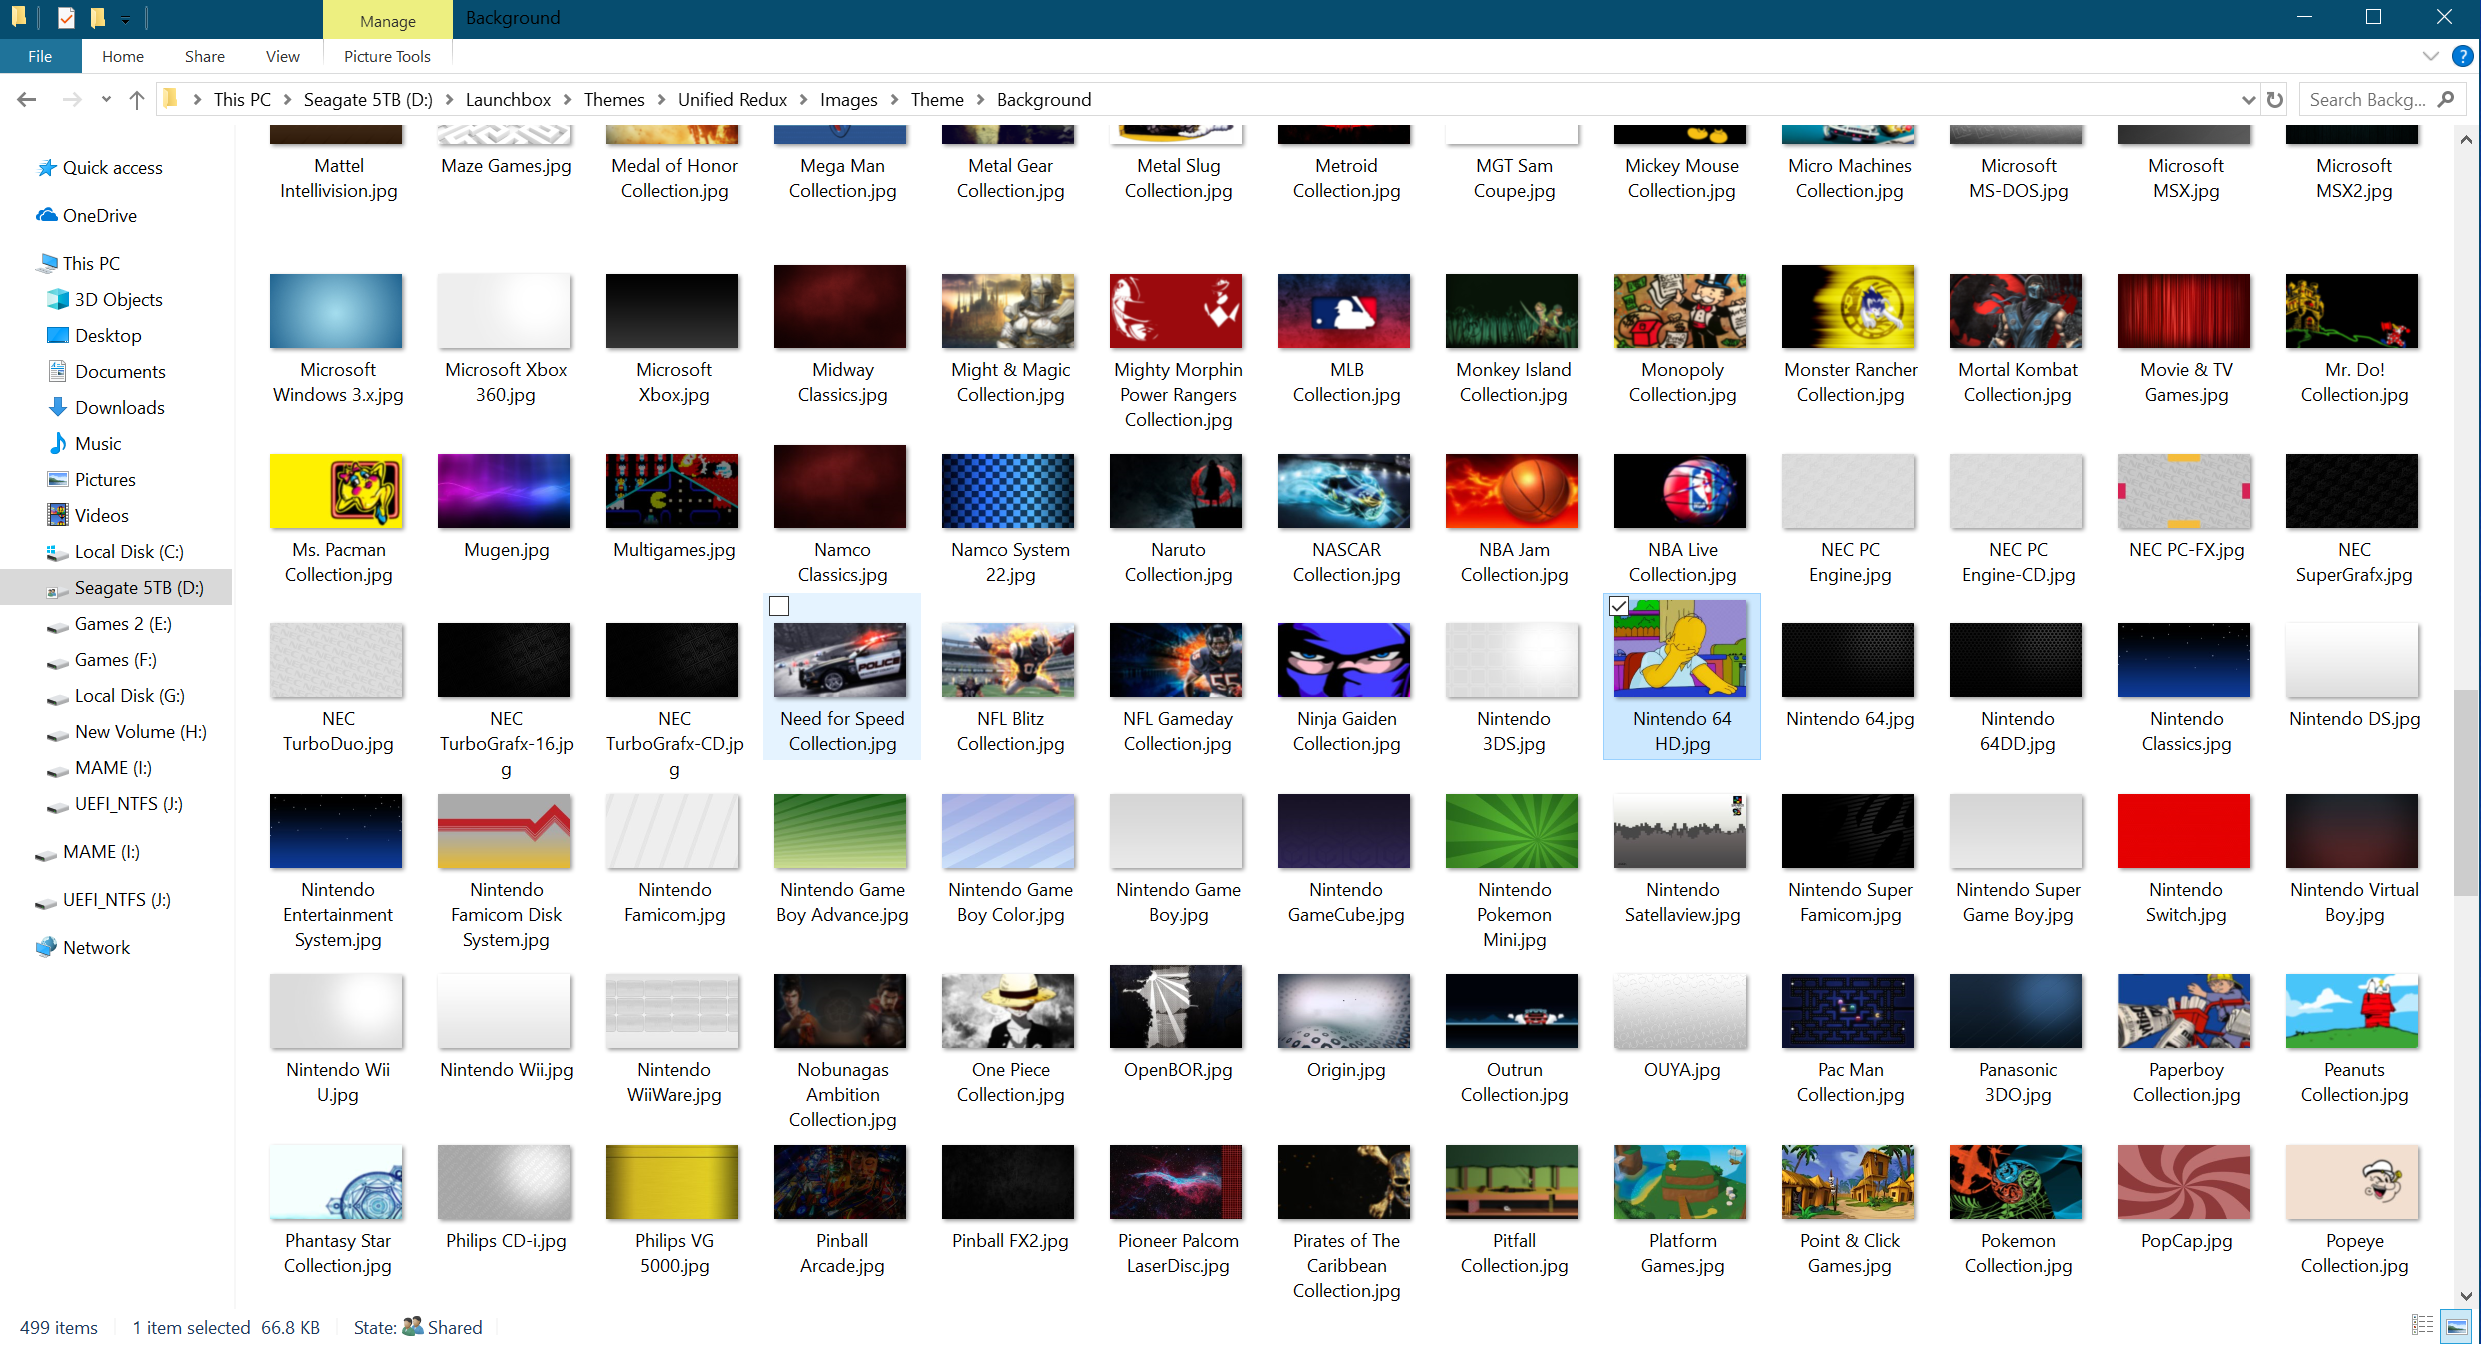Refresh the Background folder view

point(2275,99)
